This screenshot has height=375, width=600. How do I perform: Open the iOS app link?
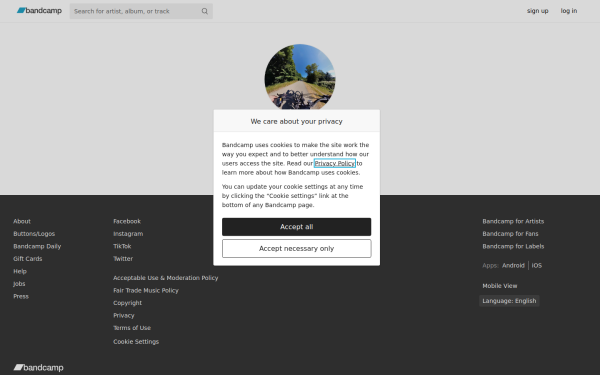536,266
